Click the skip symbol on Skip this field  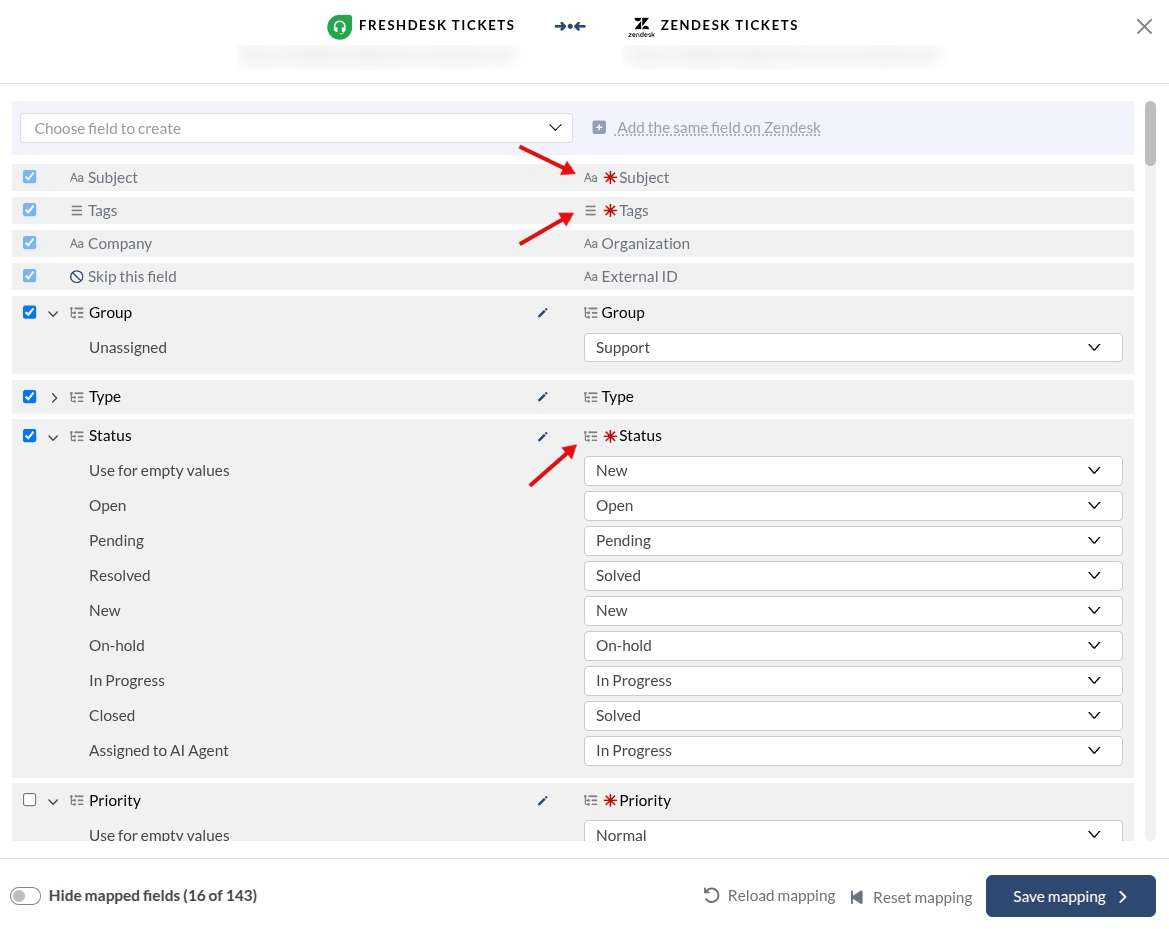click(76, 277)
